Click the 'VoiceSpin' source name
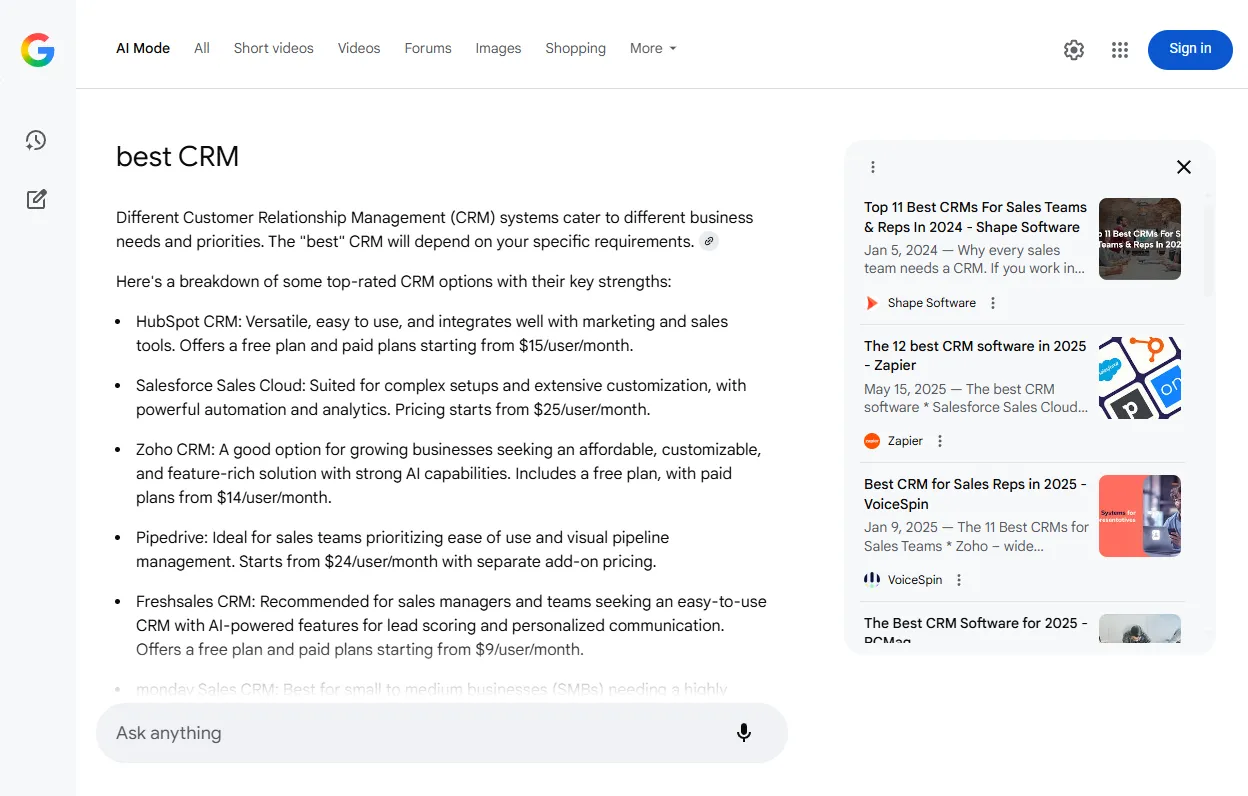Screen dimensions: 1248x796 (x=915, y=580)
